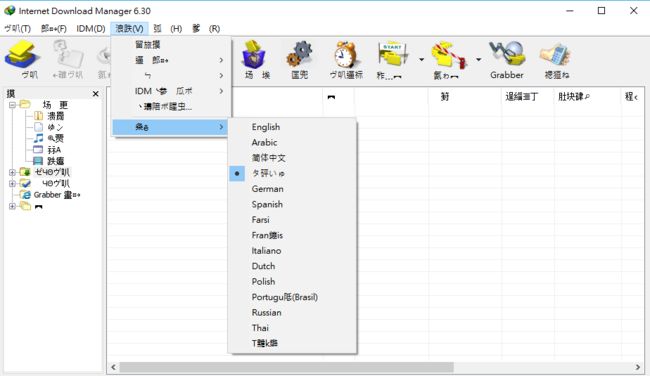
Task: Click the Unfinished downloads folder icon
Action: [x=25, y=172]
